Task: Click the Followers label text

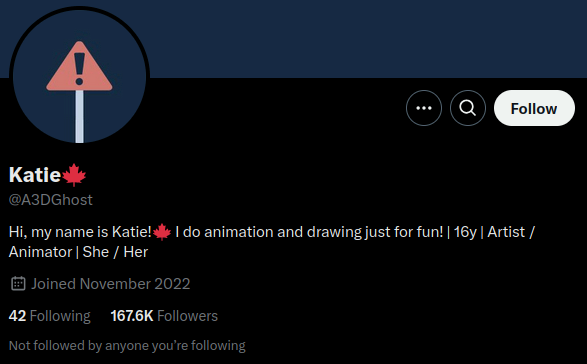Action: [x=188, y=316]
